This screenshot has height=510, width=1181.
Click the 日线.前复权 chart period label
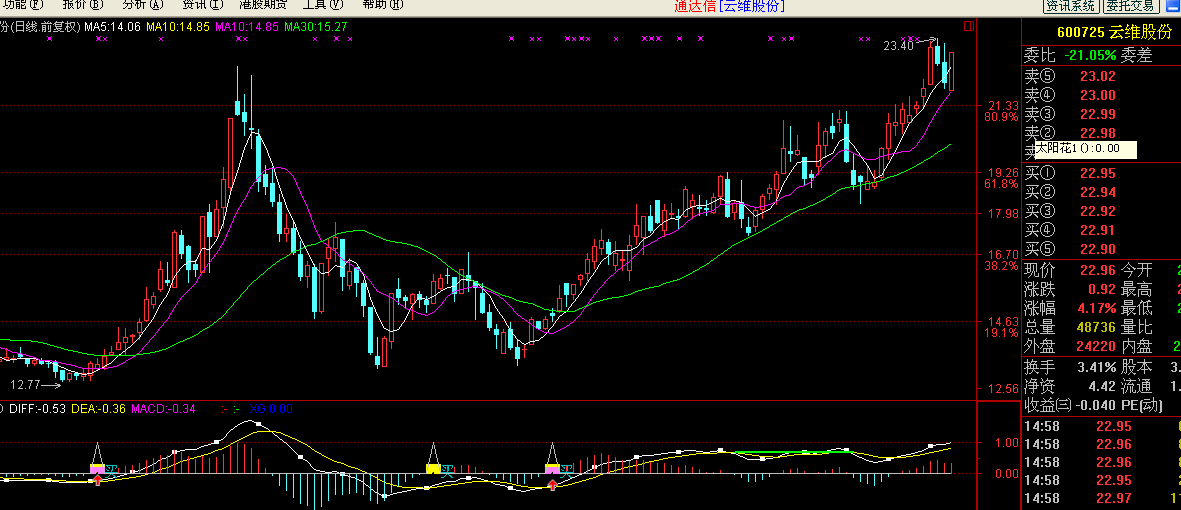(44, 26)
